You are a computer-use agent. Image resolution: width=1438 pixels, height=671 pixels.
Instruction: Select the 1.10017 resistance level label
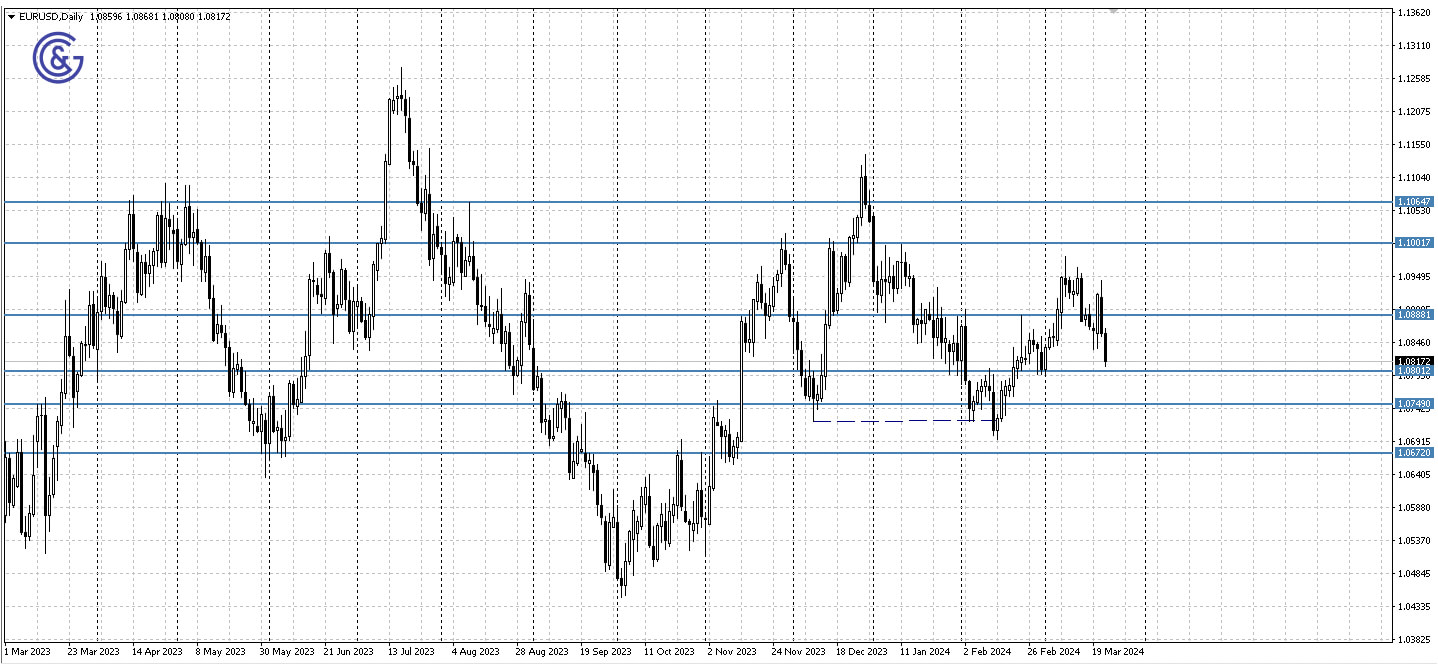(1413, 242)
